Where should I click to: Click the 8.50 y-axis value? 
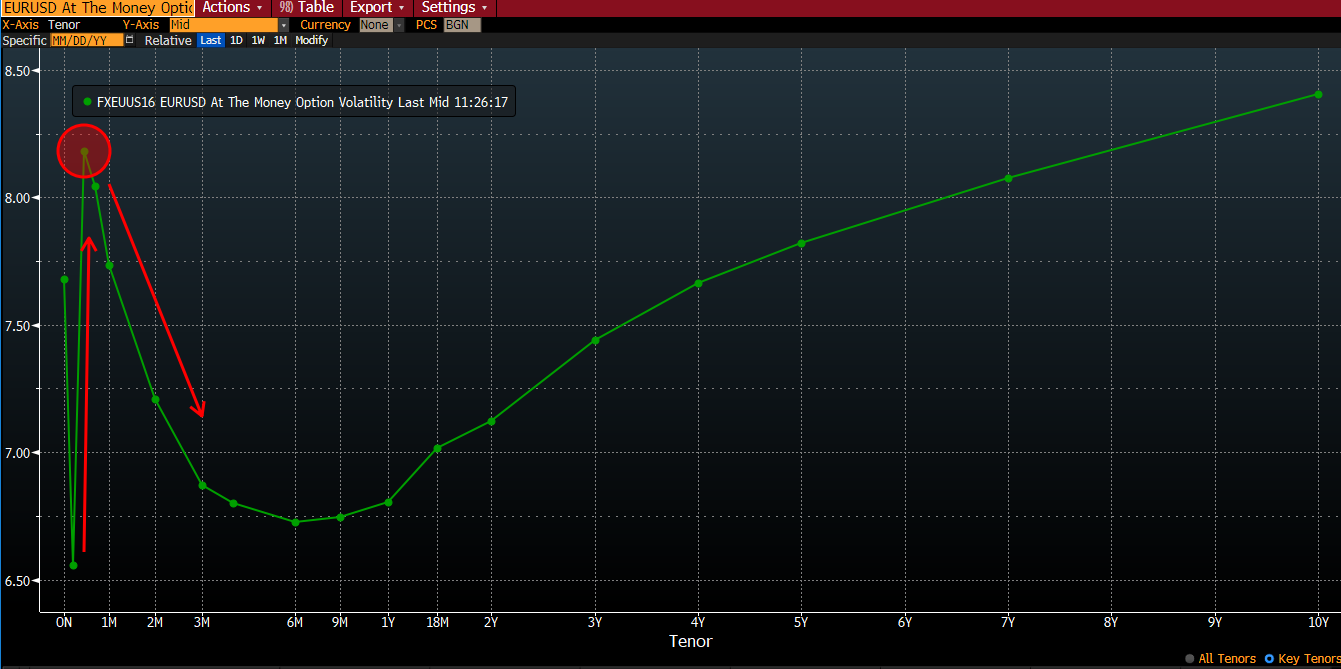coord(19,71)
